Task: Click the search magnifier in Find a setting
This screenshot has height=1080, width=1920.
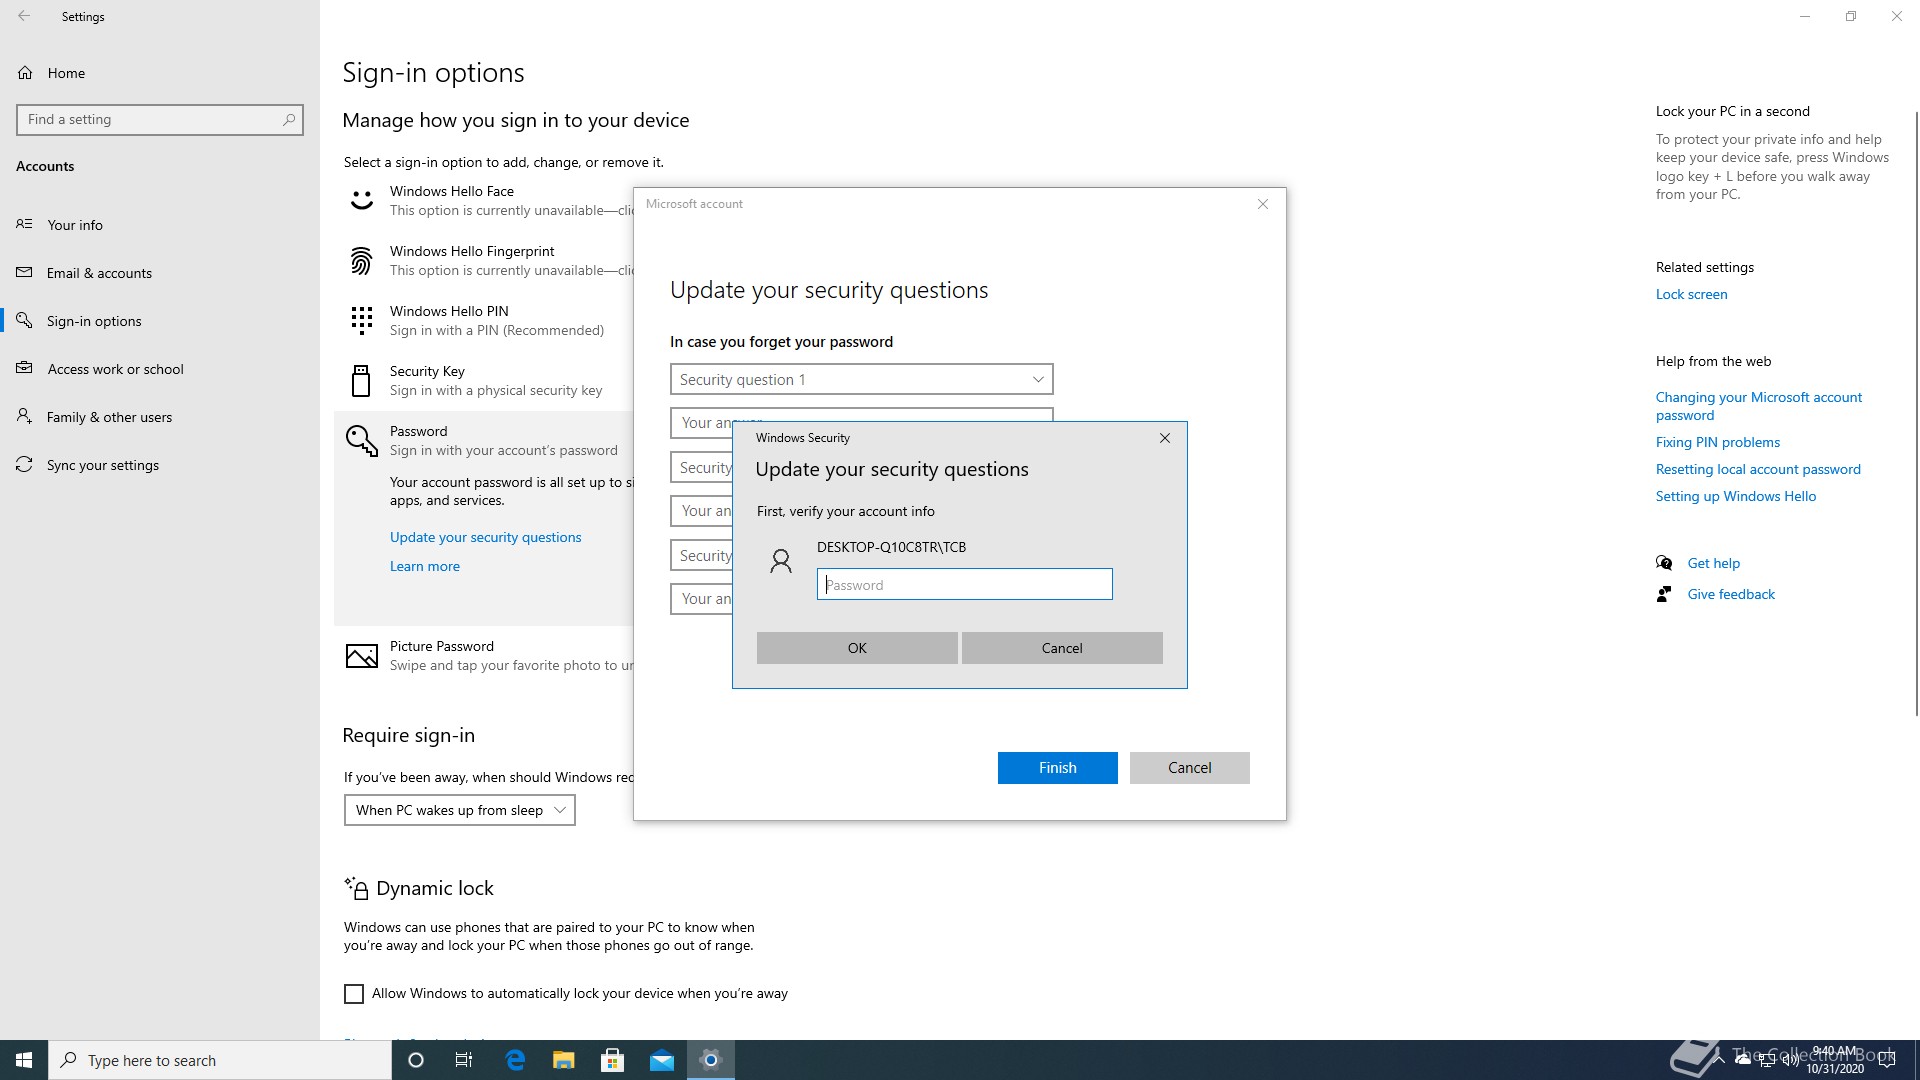Action: click(x=289, y=119)
